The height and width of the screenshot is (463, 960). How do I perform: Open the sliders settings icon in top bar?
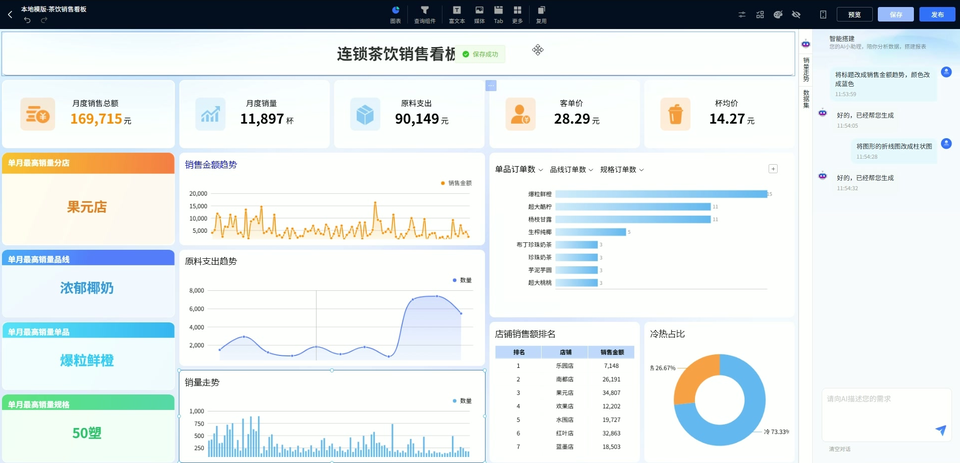[x=742, y=14]
